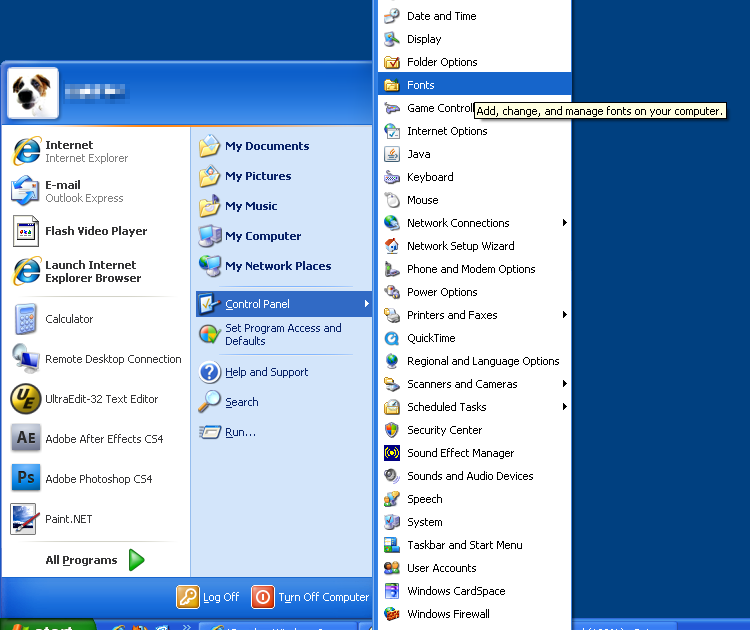Expand Control Panel submenu arrow
The width and height of the screenshot is (750, 630).
pos(366,304)
